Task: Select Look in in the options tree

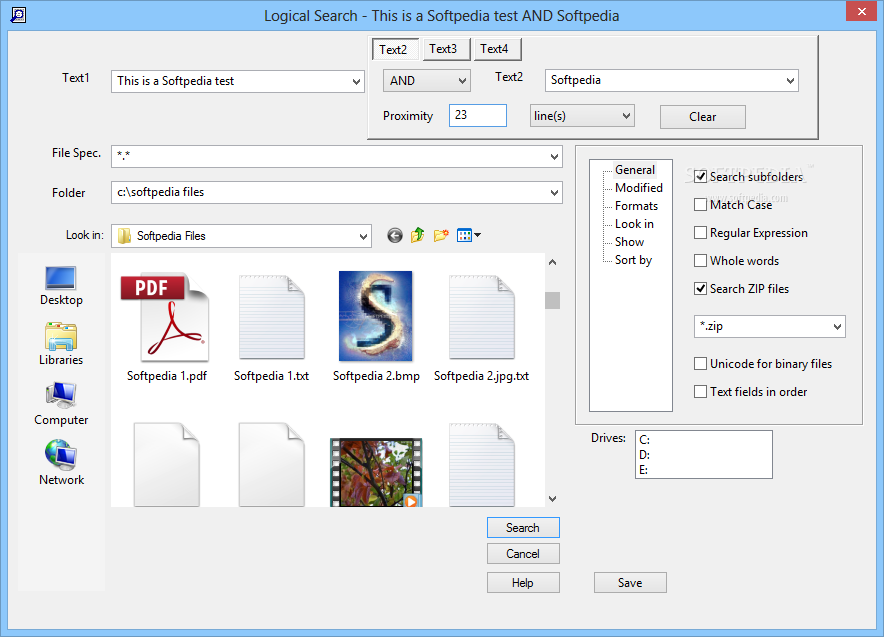Action: 634,224
